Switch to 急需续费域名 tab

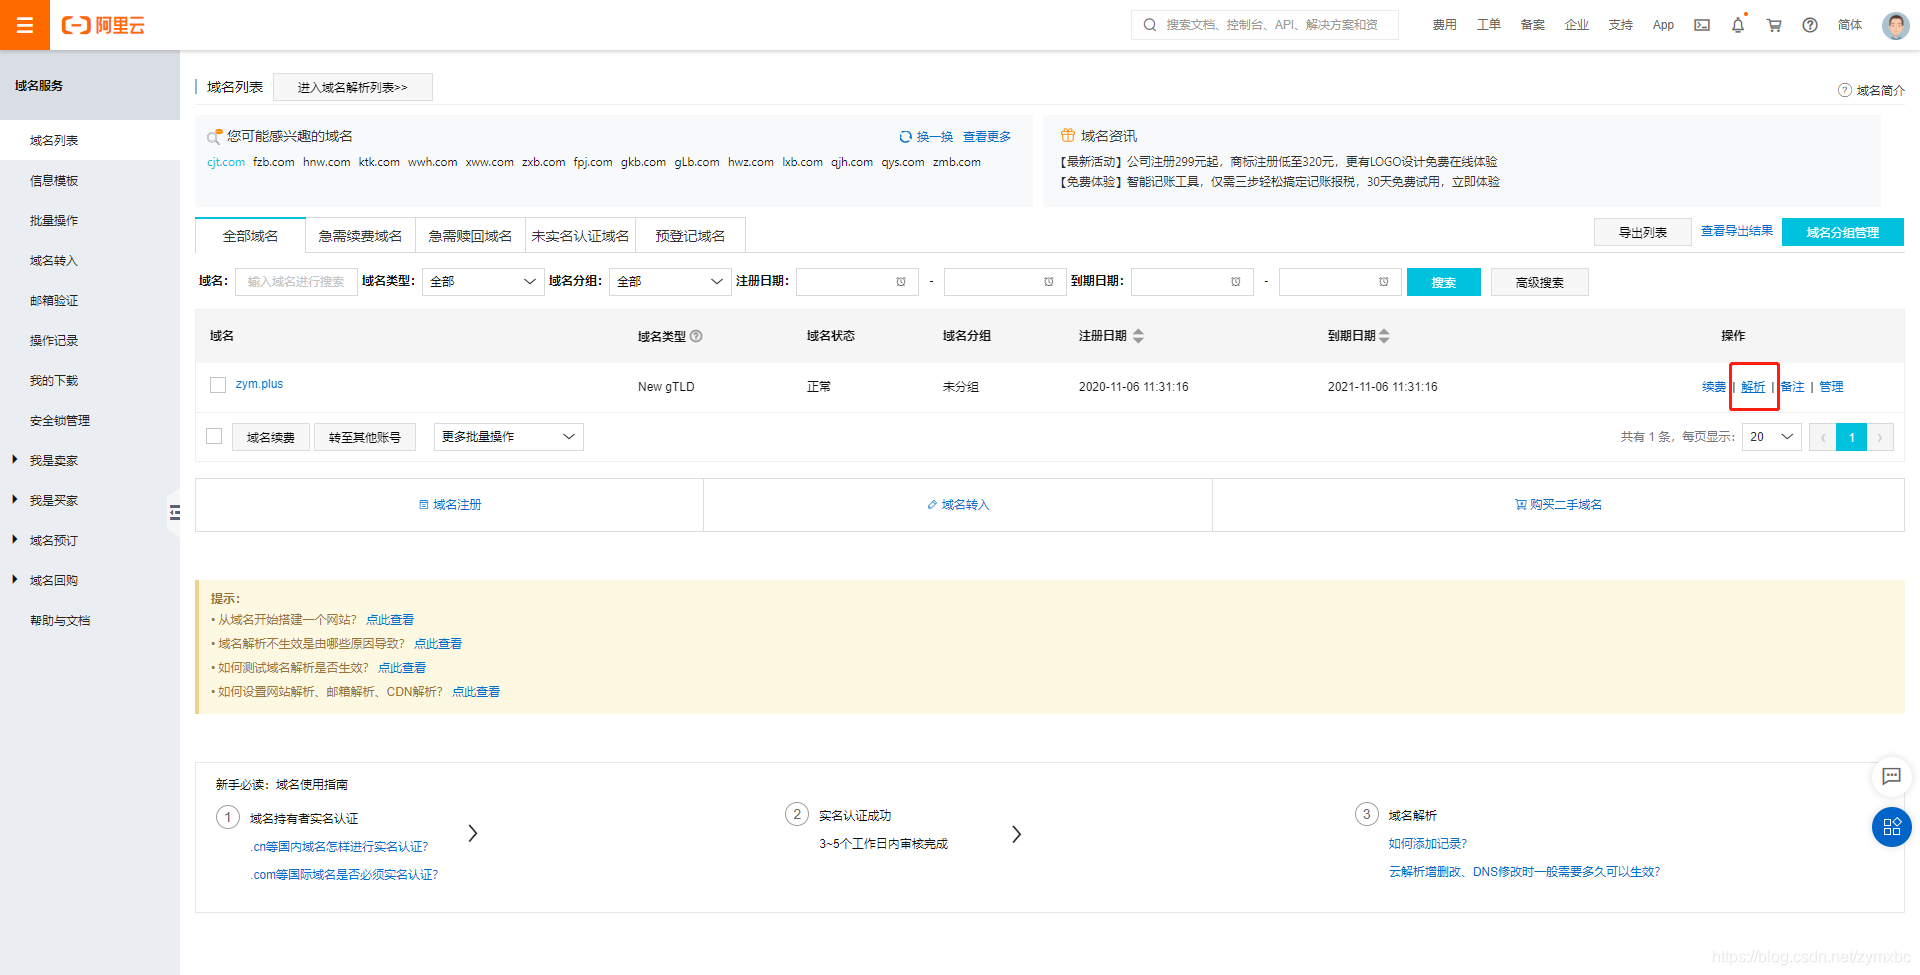[360, 236]
